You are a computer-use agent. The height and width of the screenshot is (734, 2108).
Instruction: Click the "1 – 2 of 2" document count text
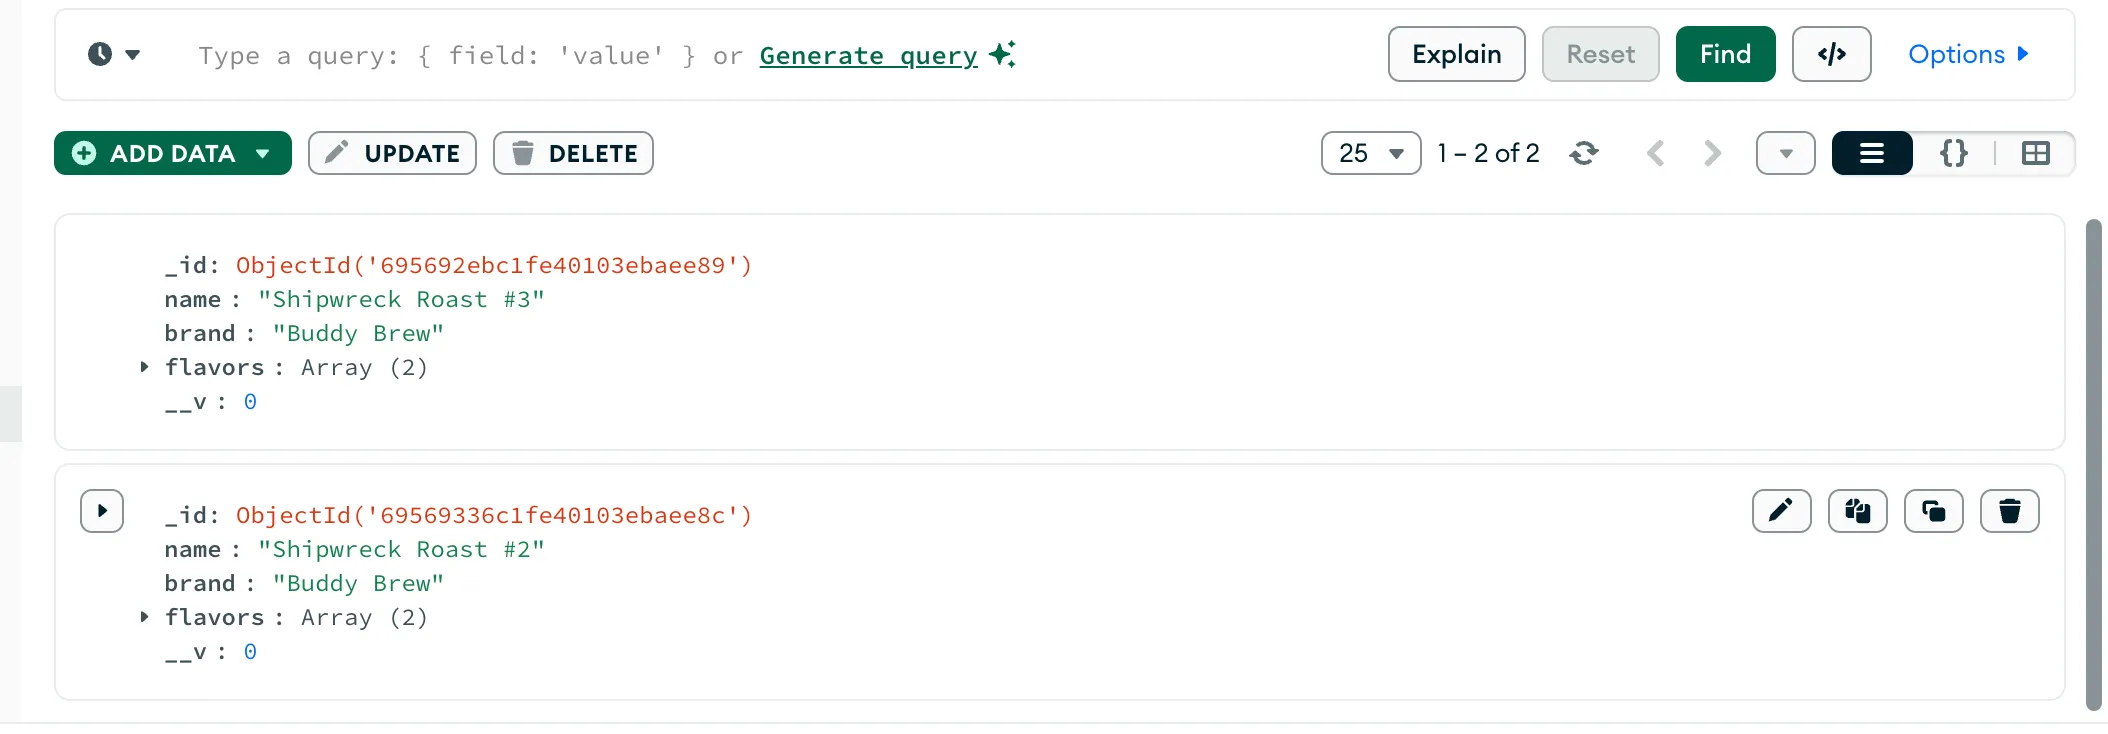pyautogui.click(x=1488, y=153)
